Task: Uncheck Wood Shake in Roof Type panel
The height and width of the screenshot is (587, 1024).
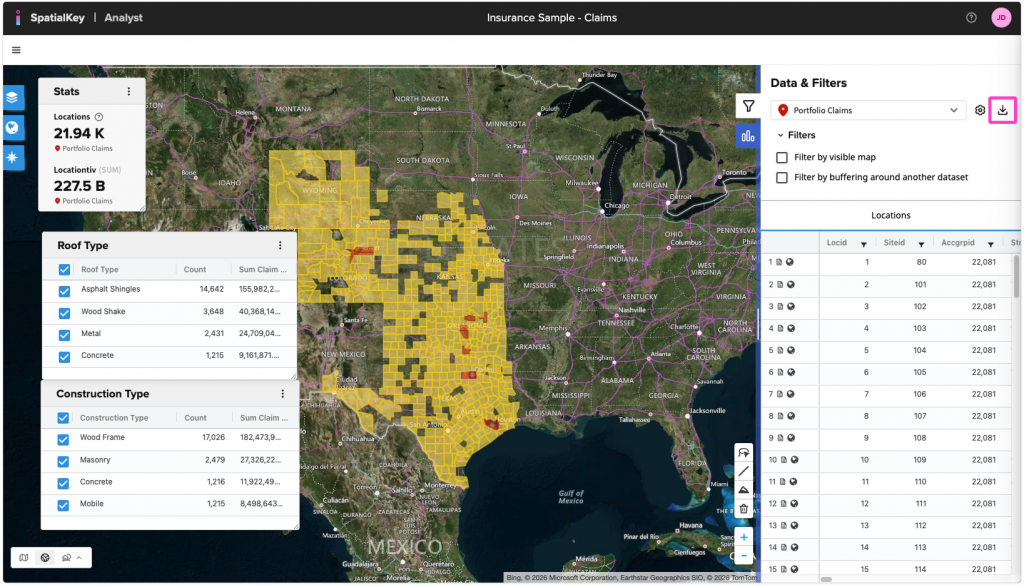Action: pos(63,311)
